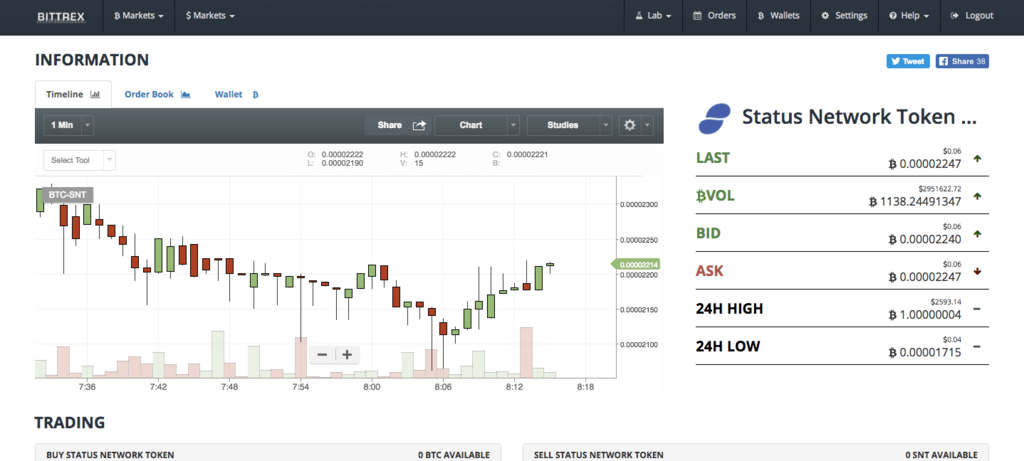
Task: Click the Facebook Share button
Action: [x=962, y=61]
